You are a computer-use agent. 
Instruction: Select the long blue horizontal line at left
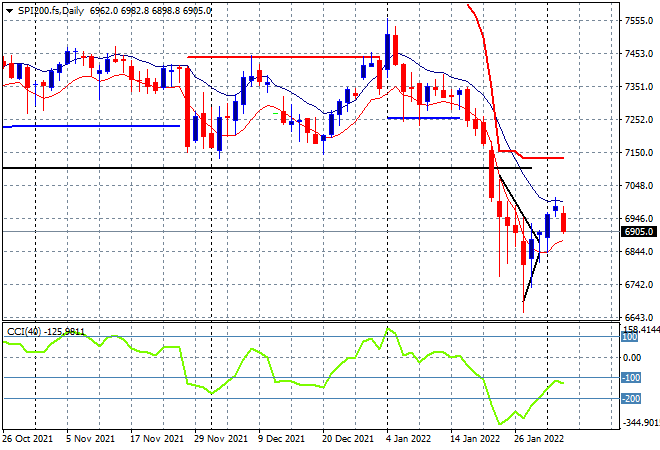[91, 126]
